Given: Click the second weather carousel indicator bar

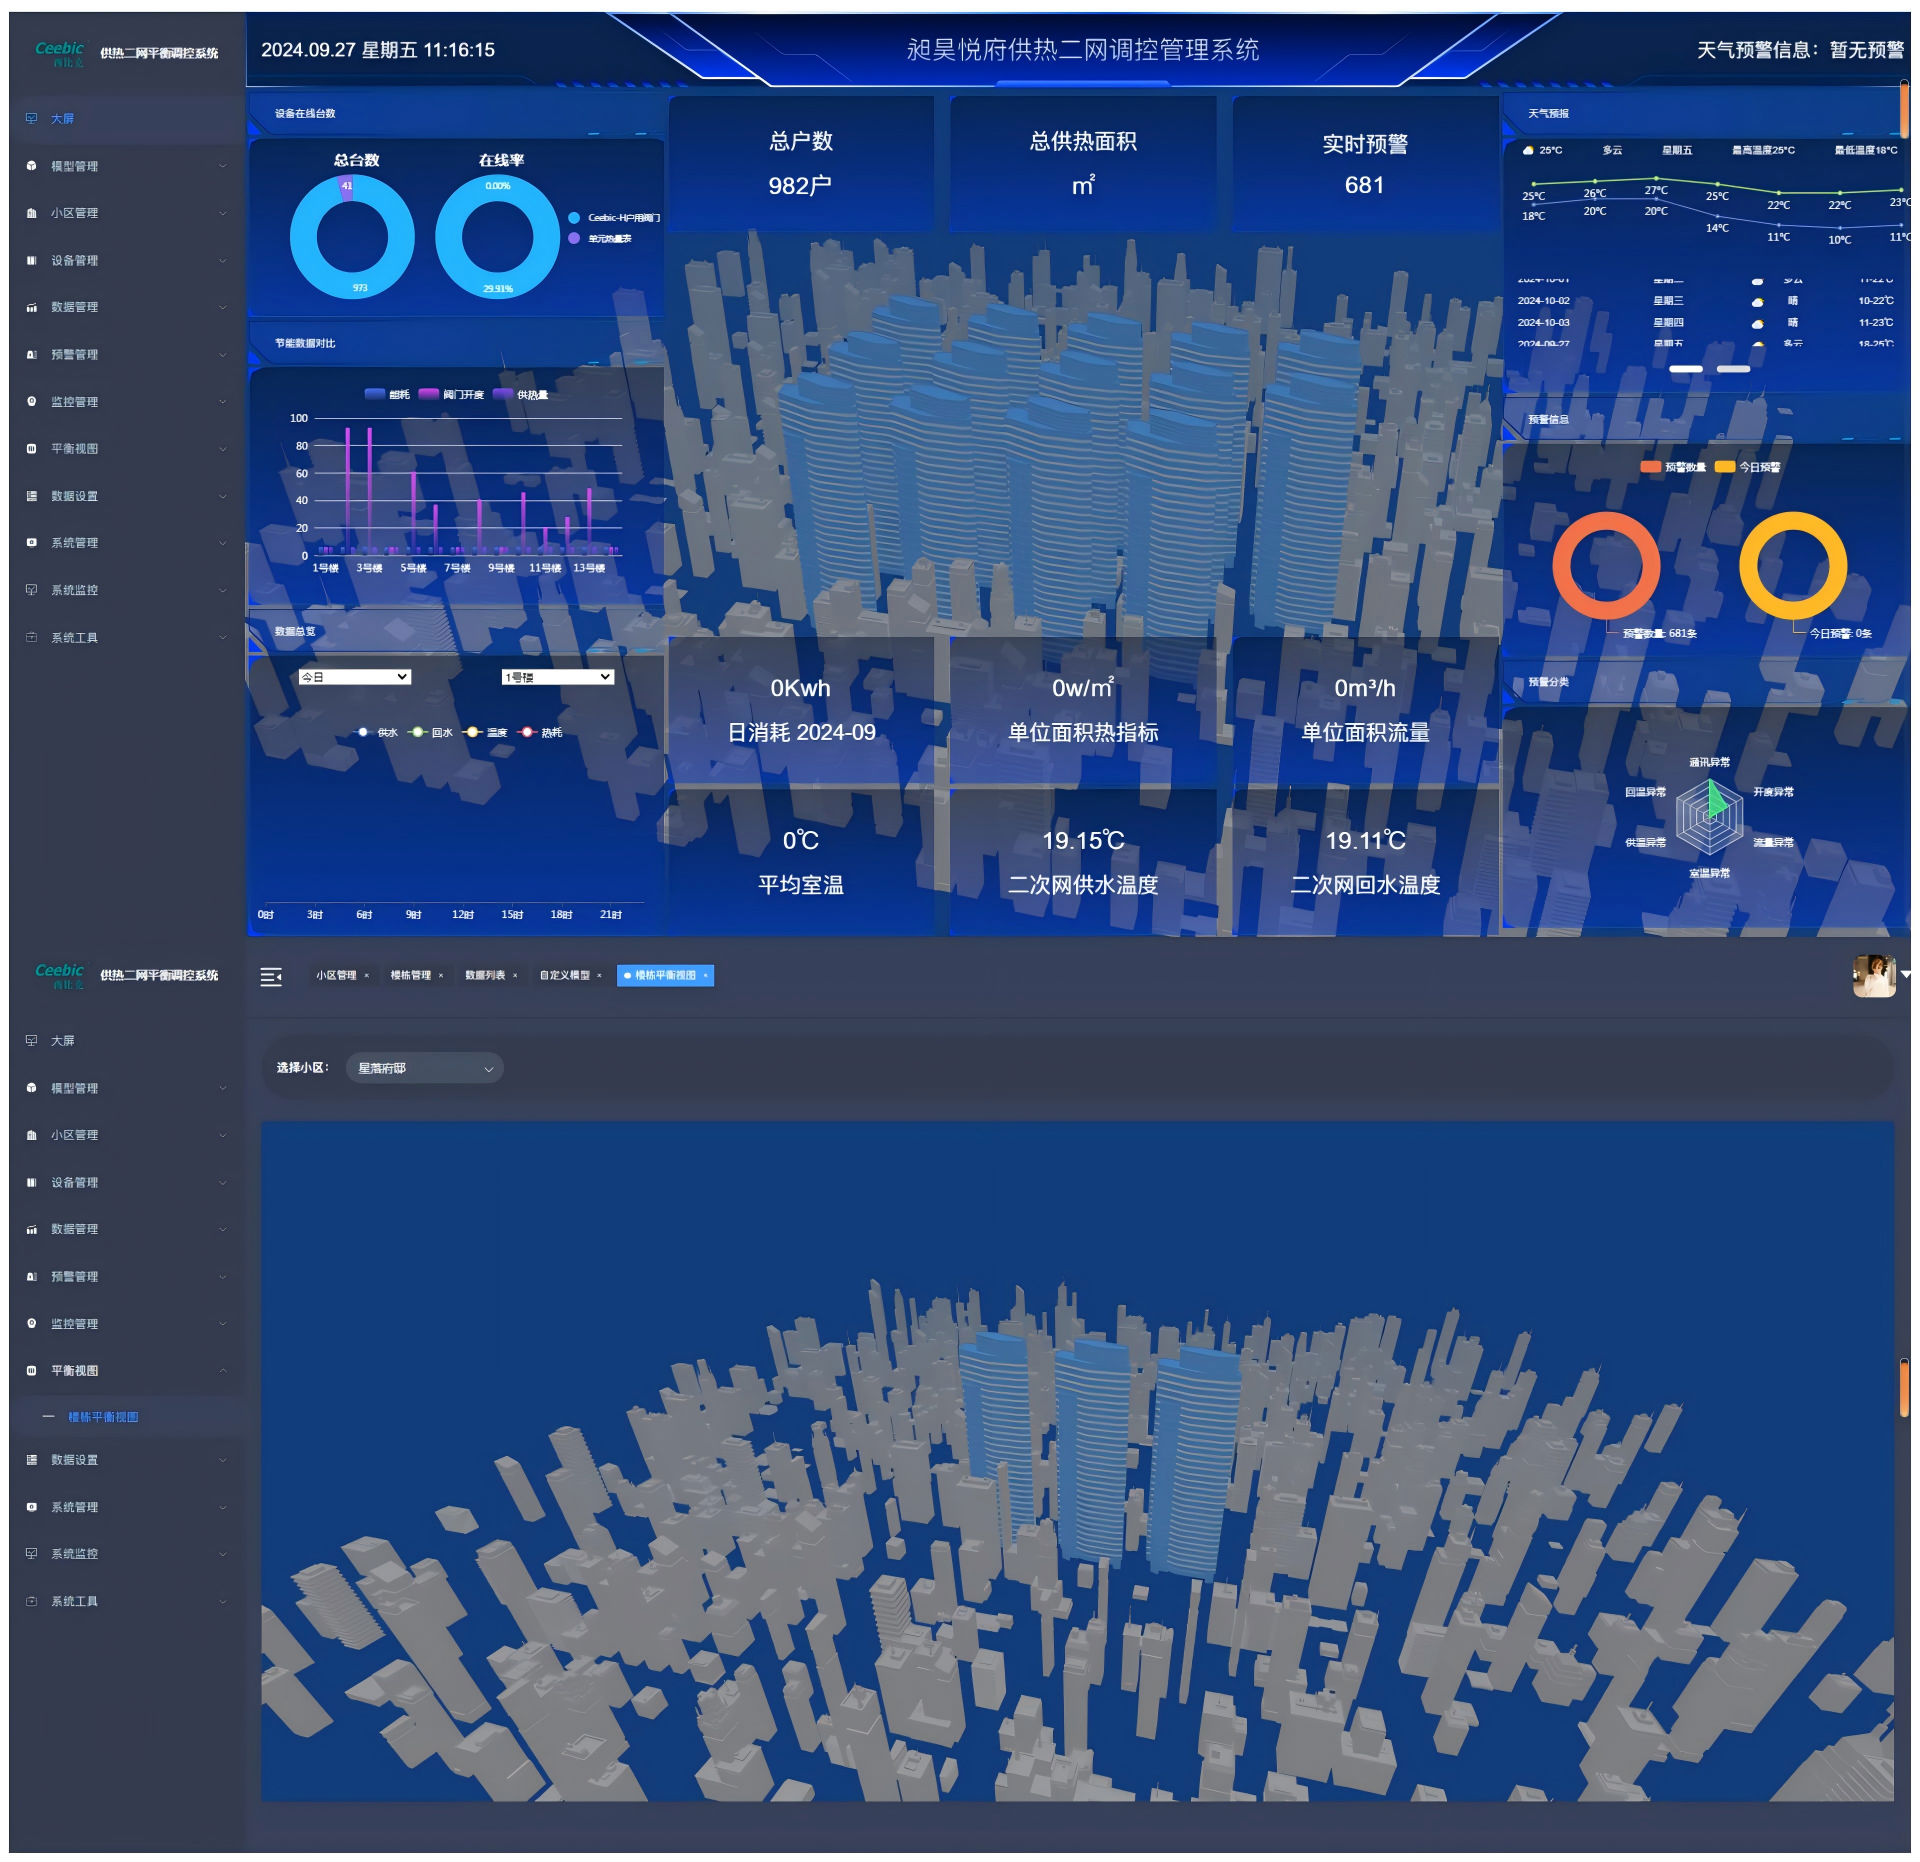Looking at the screenshot, I should click(x=1733, y=369).
